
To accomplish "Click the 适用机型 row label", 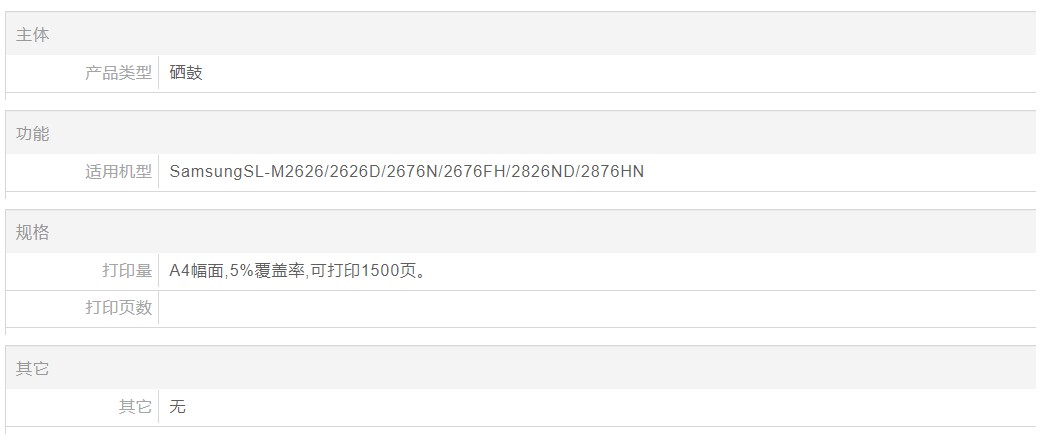I will point(118,172).
